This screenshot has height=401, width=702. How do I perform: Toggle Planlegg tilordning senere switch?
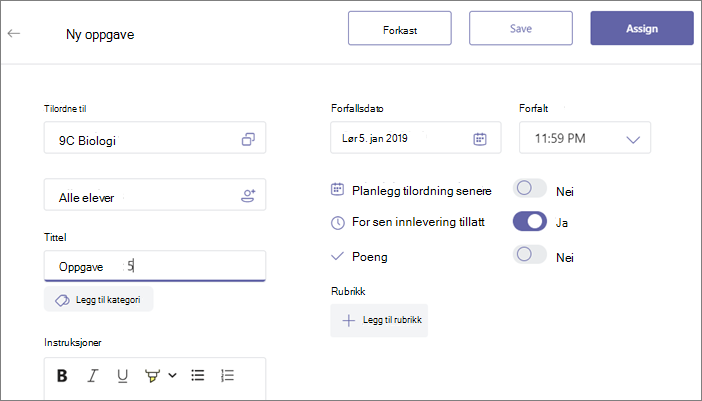[x=530, y=188]
